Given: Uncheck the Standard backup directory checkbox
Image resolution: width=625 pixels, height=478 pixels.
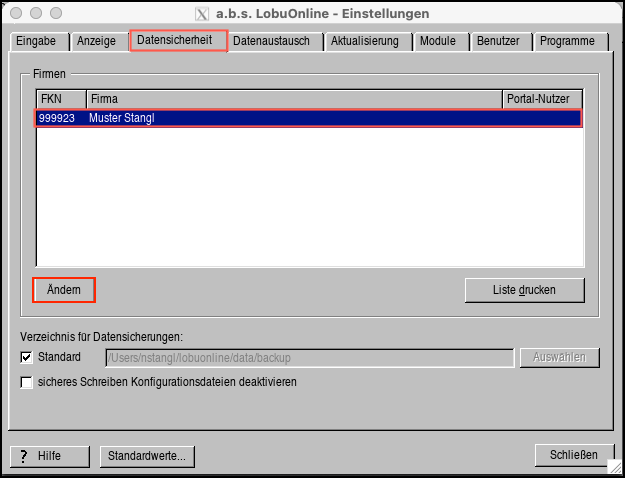Looking at the screenshot, I should pyautogui.click(x=27, y=357).
